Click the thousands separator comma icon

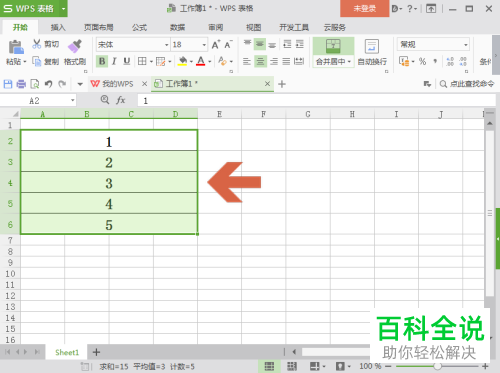coord(435,61)
